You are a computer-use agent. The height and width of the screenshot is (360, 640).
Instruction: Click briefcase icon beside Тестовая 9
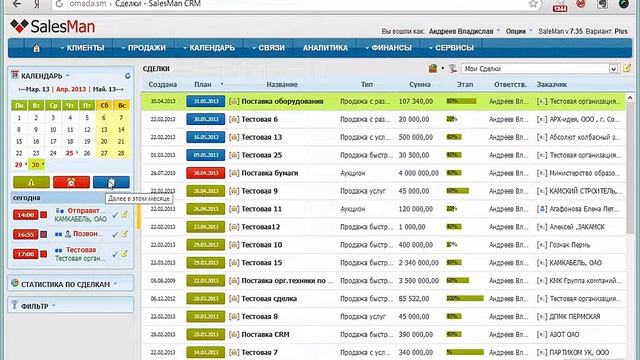tap(233, 191)
